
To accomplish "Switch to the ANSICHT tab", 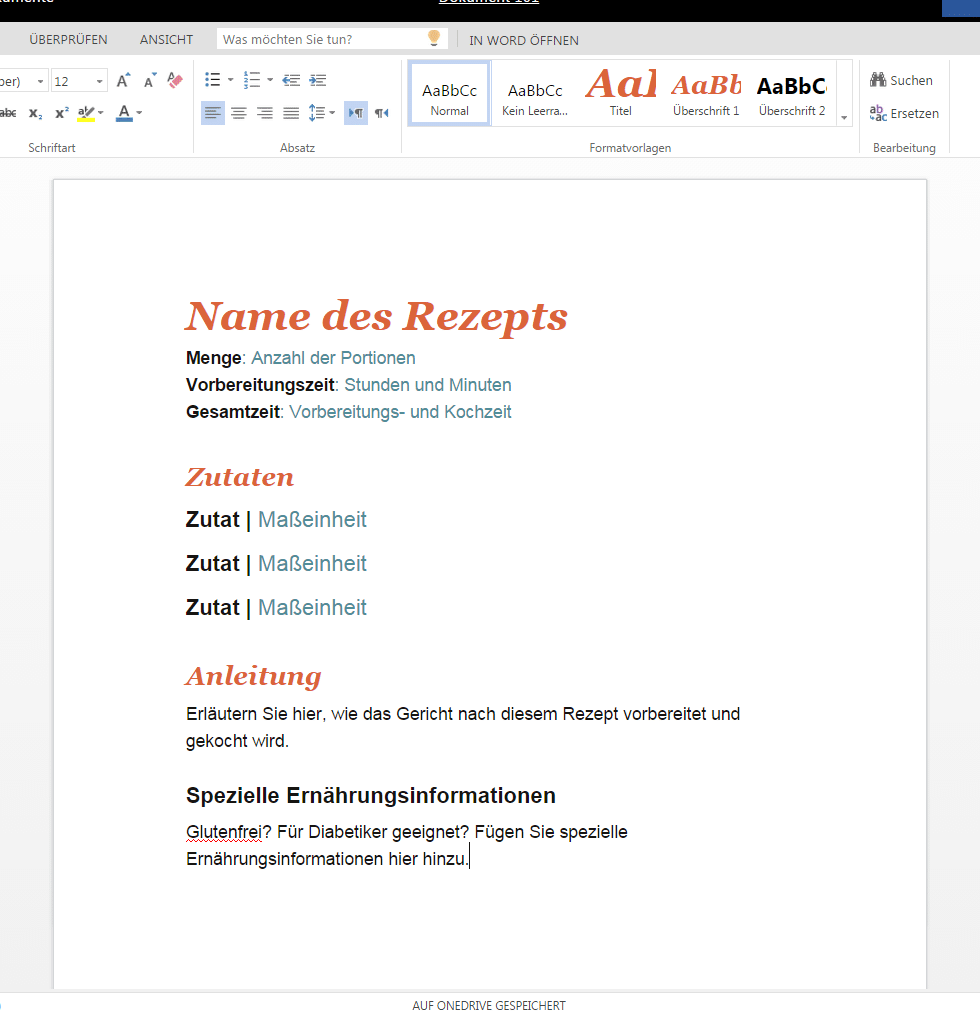I will (167, 40).
